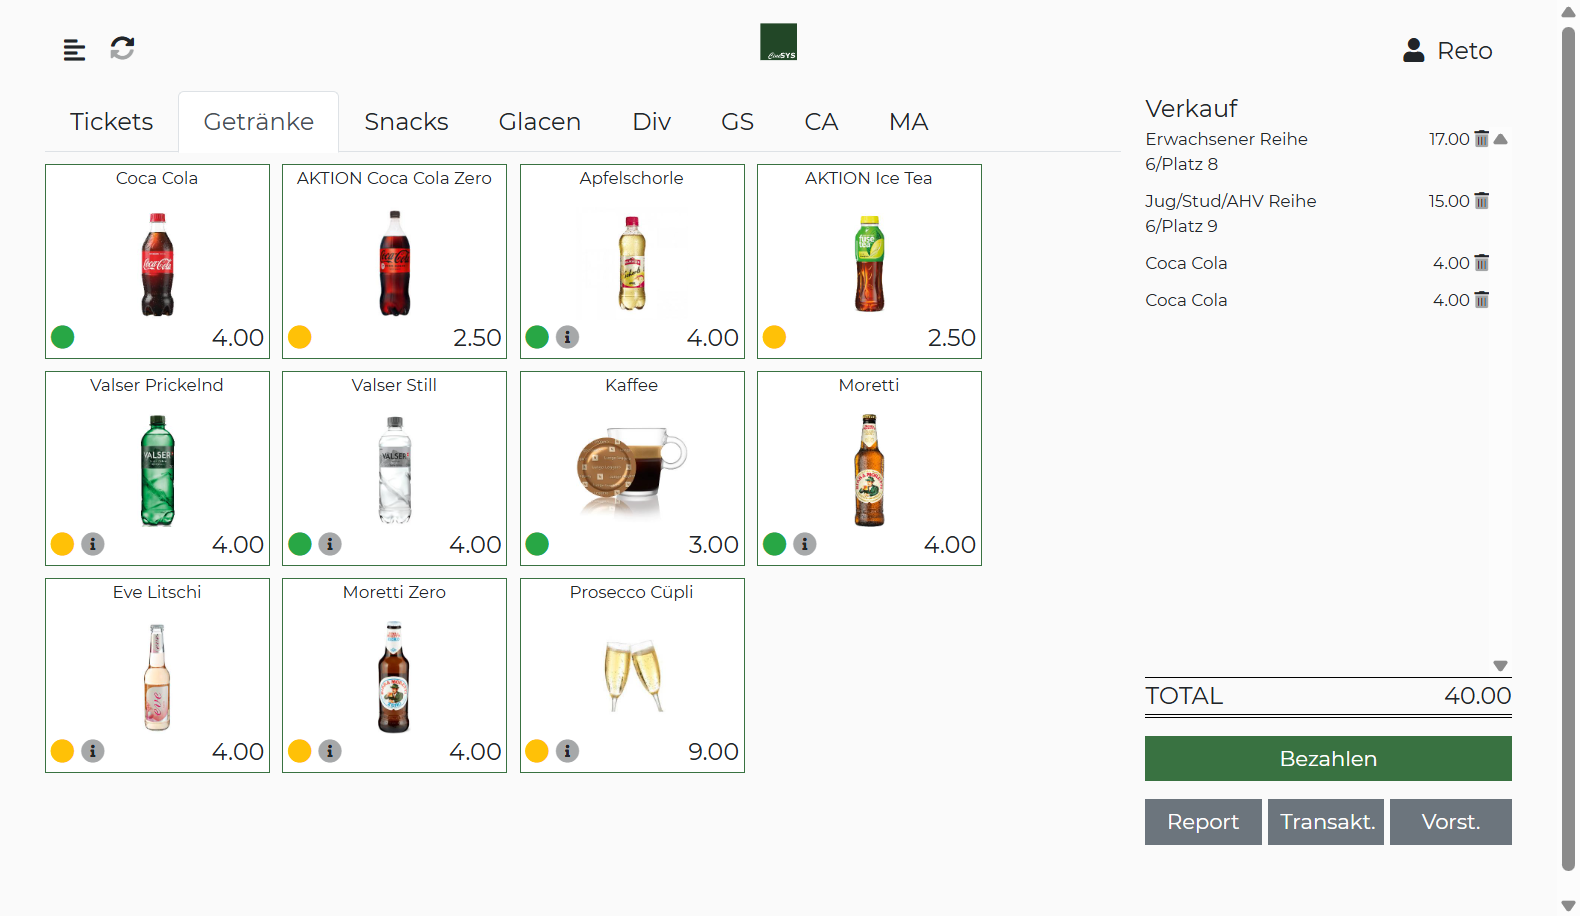Image resolution: width=1580 pixels, height=916 pixels.
Task: Open the Snacks tab
Action: point(406,122)
